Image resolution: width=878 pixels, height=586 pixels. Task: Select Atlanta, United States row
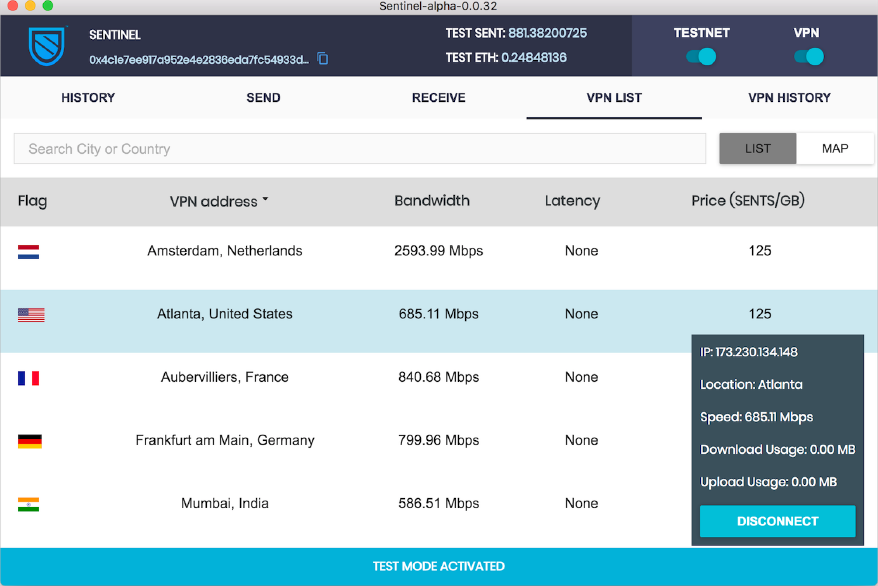click(439, 321)
